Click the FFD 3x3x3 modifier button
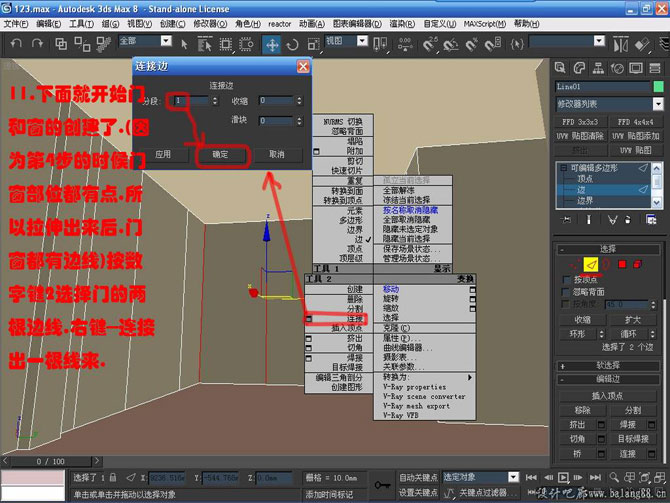 (x=580, y=122)
